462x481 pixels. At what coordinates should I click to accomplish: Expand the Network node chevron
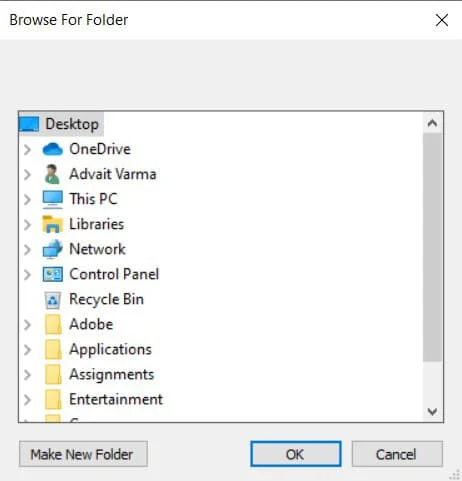tap(28, 250)
